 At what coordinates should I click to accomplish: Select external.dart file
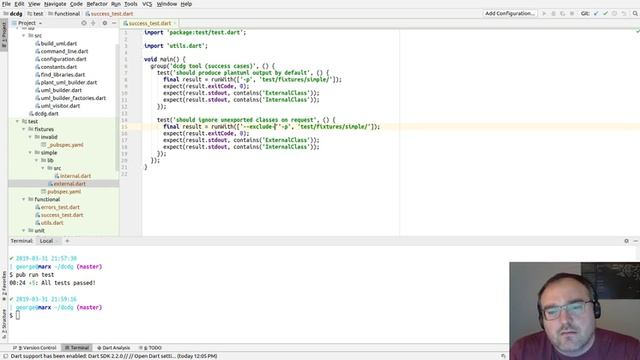point(67,184)
